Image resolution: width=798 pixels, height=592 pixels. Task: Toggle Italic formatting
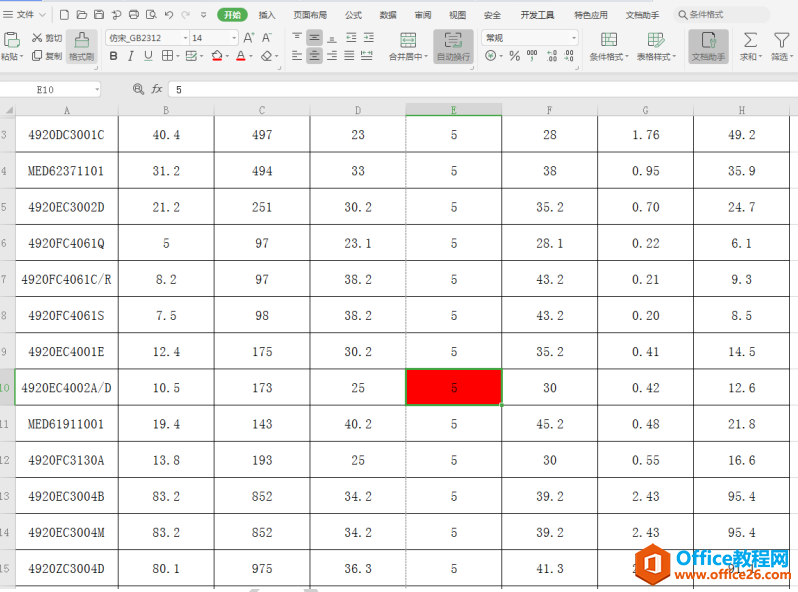(131, 56)
